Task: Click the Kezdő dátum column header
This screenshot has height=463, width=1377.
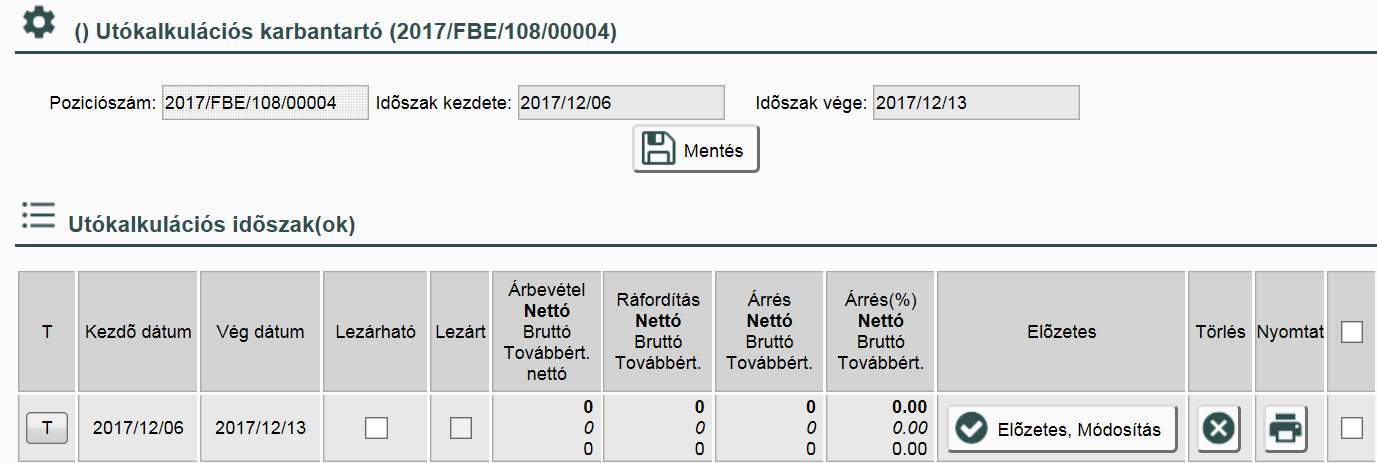Action: (138, 332)
